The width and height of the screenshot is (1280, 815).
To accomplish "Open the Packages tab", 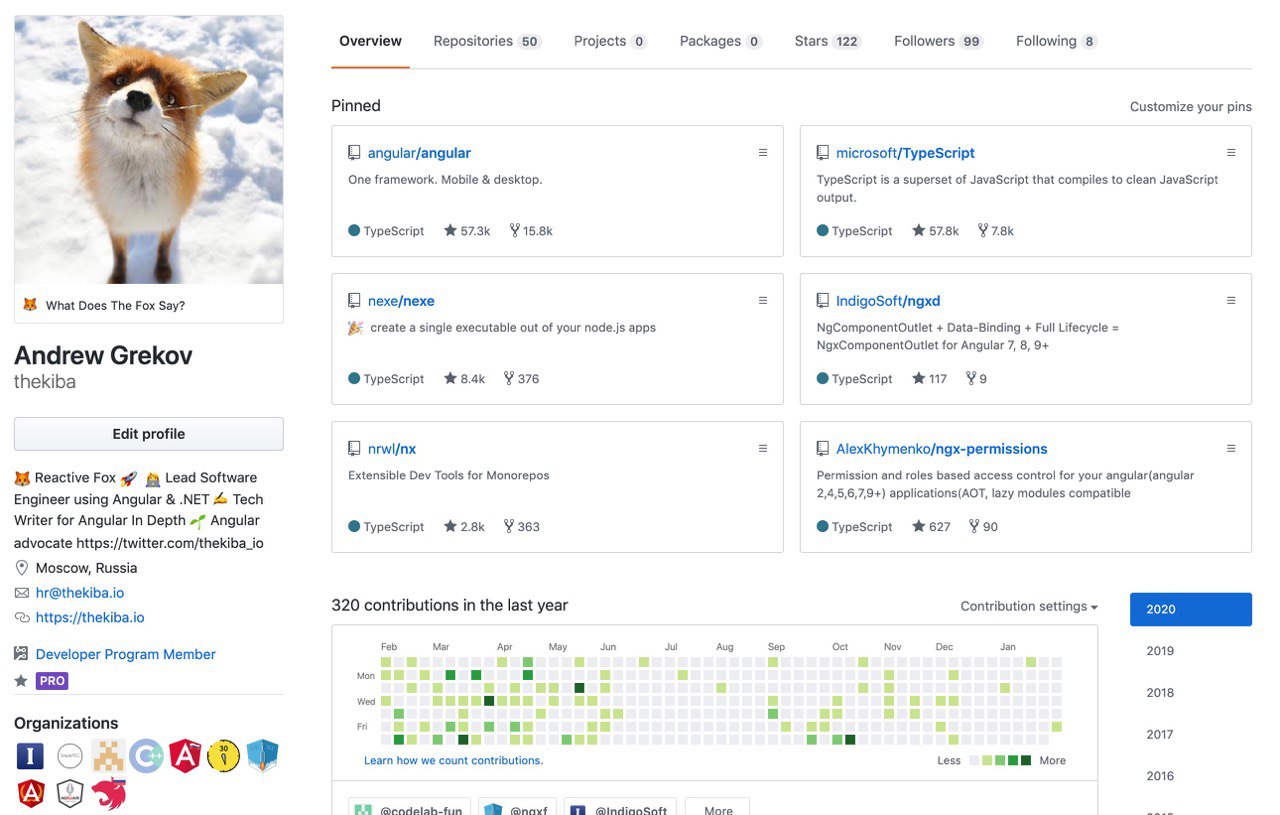I will (720, 41).
